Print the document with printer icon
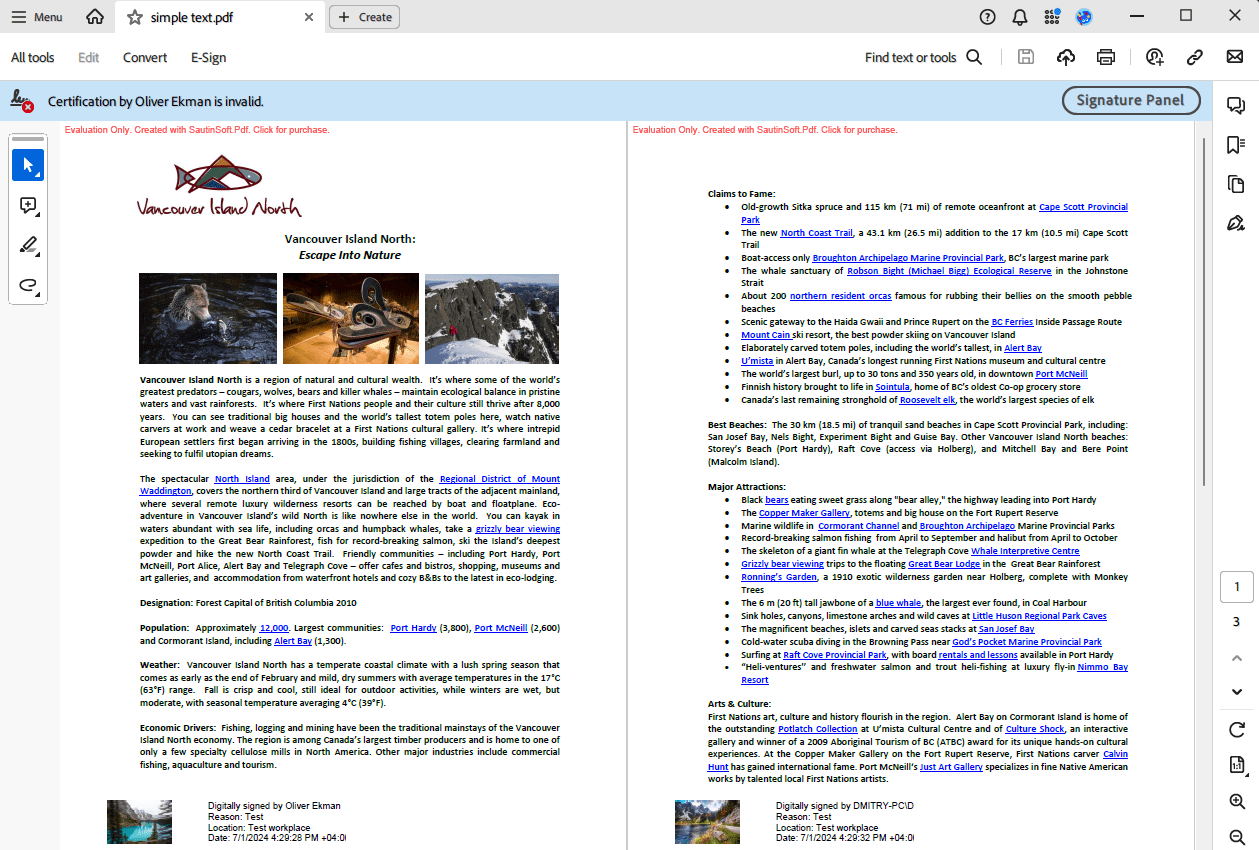 click(1105, 57)
